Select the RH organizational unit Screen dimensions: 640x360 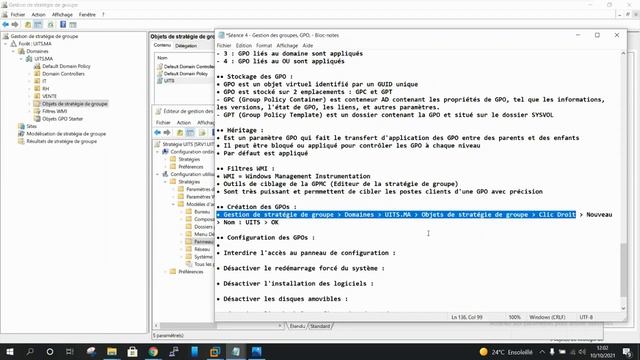pos(45,89)
